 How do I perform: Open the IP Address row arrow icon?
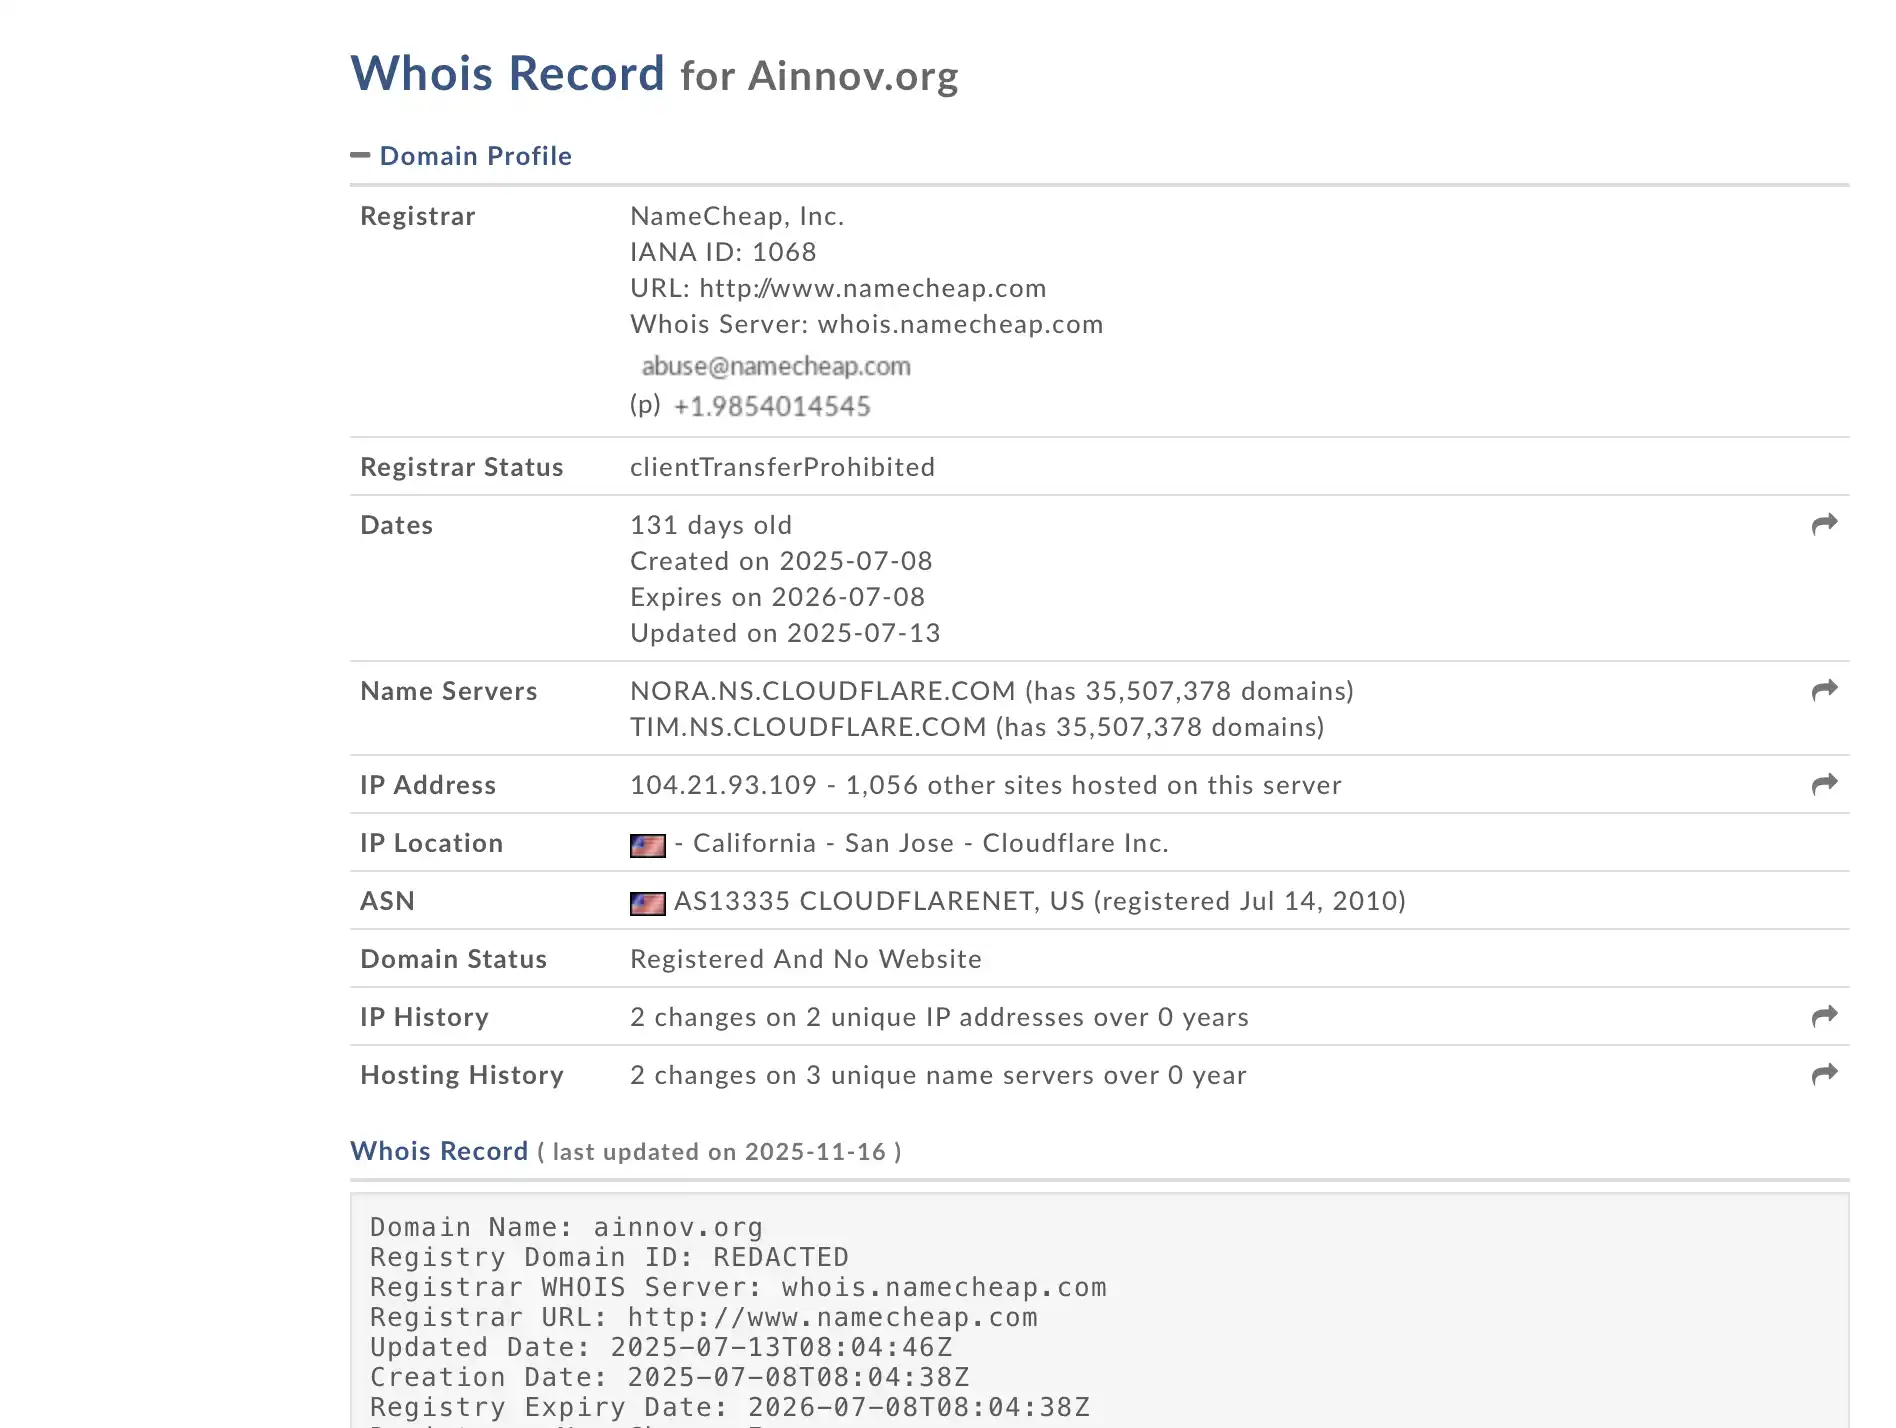point(1824,784)
